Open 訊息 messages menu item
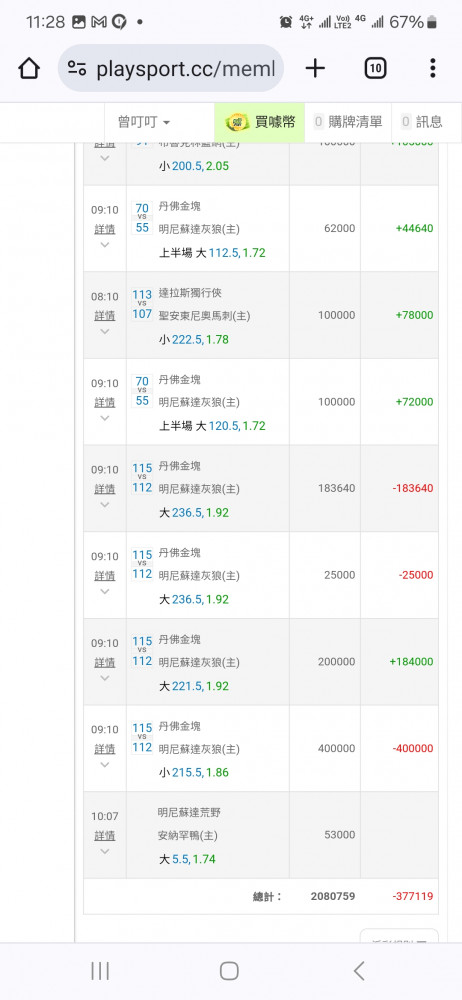 (x=421, y=122)
